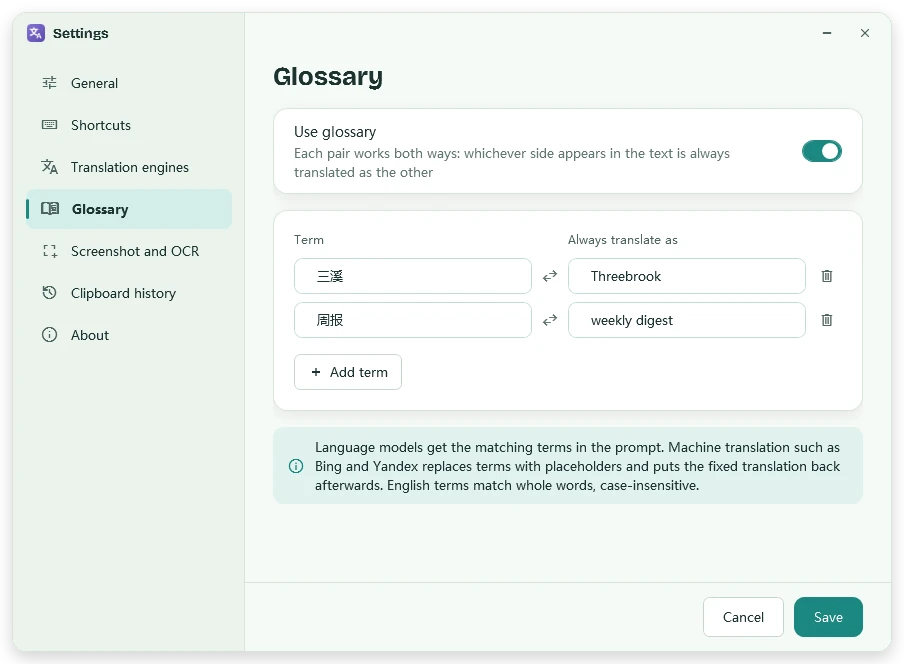
Task: Click swap arrows next to Threebrook
Action: click(550, 276)
